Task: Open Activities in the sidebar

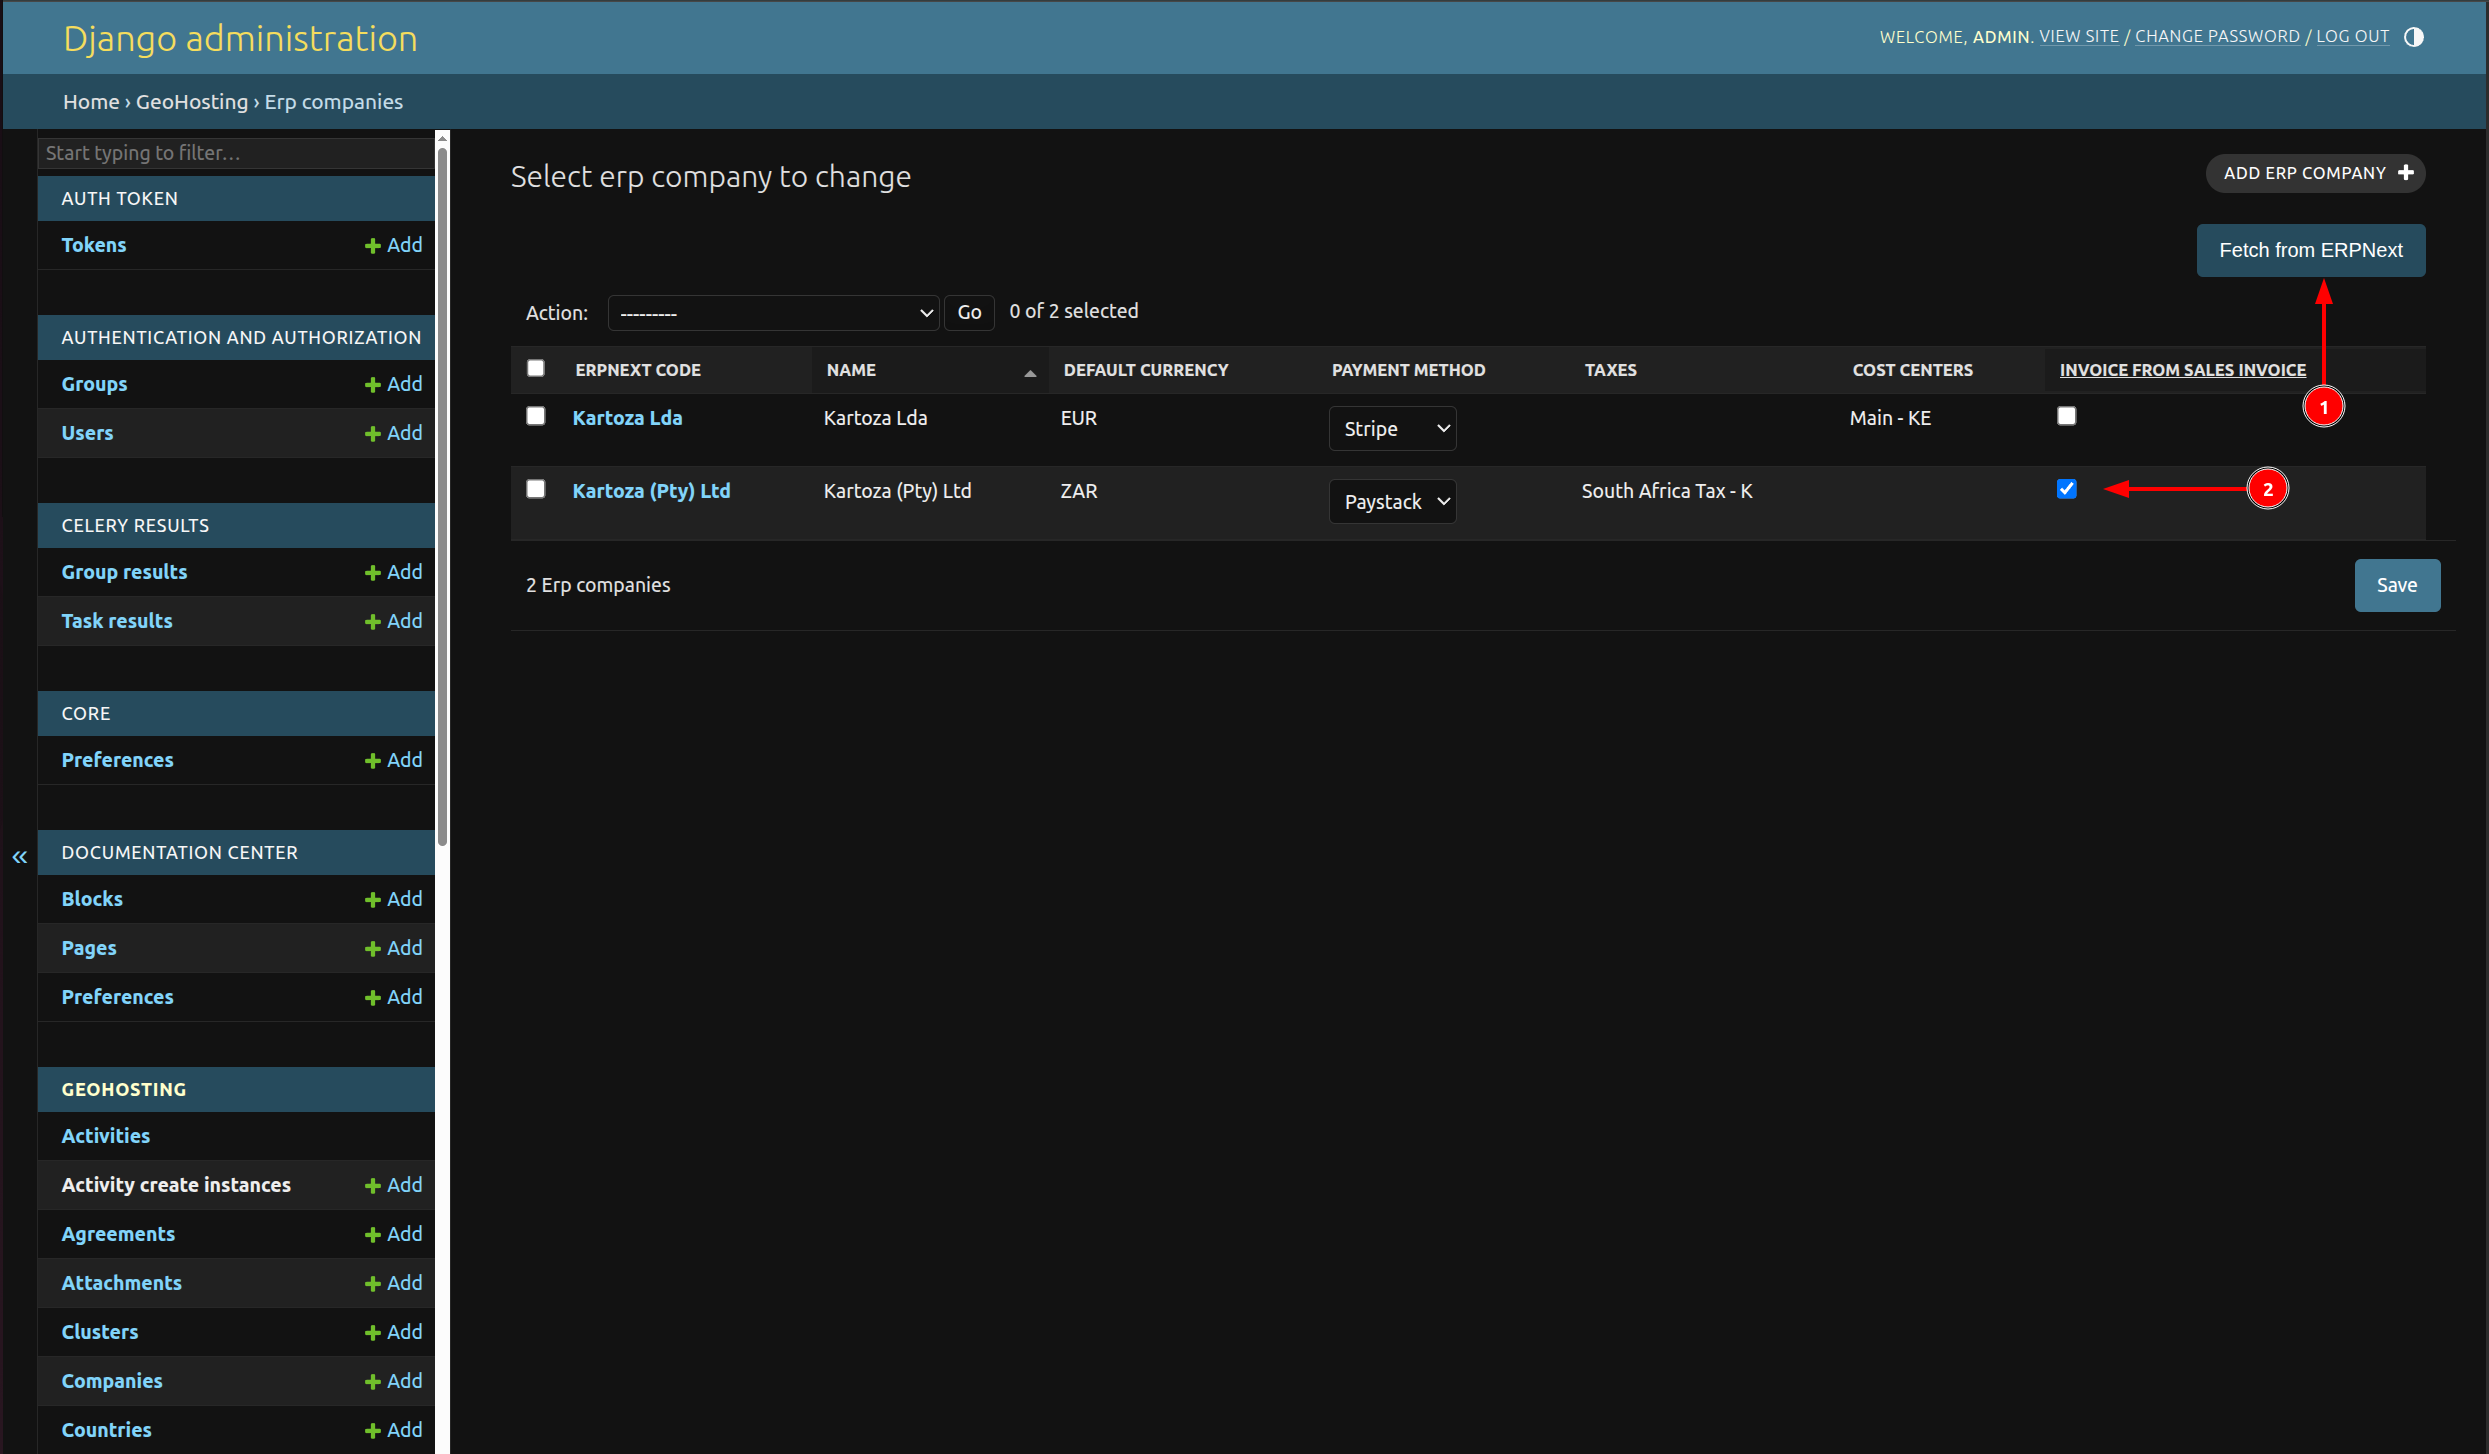Action: 105,1136
